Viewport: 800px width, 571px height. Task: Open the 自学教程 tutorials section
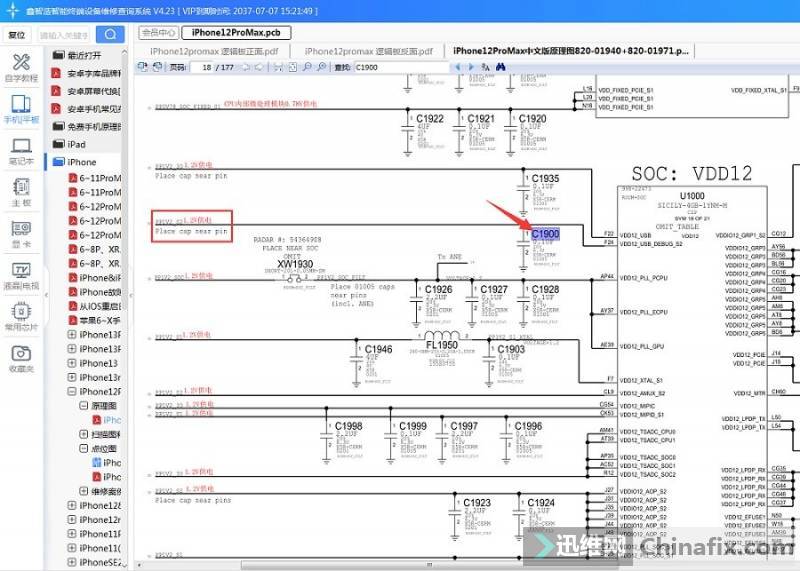coord(21,66)
